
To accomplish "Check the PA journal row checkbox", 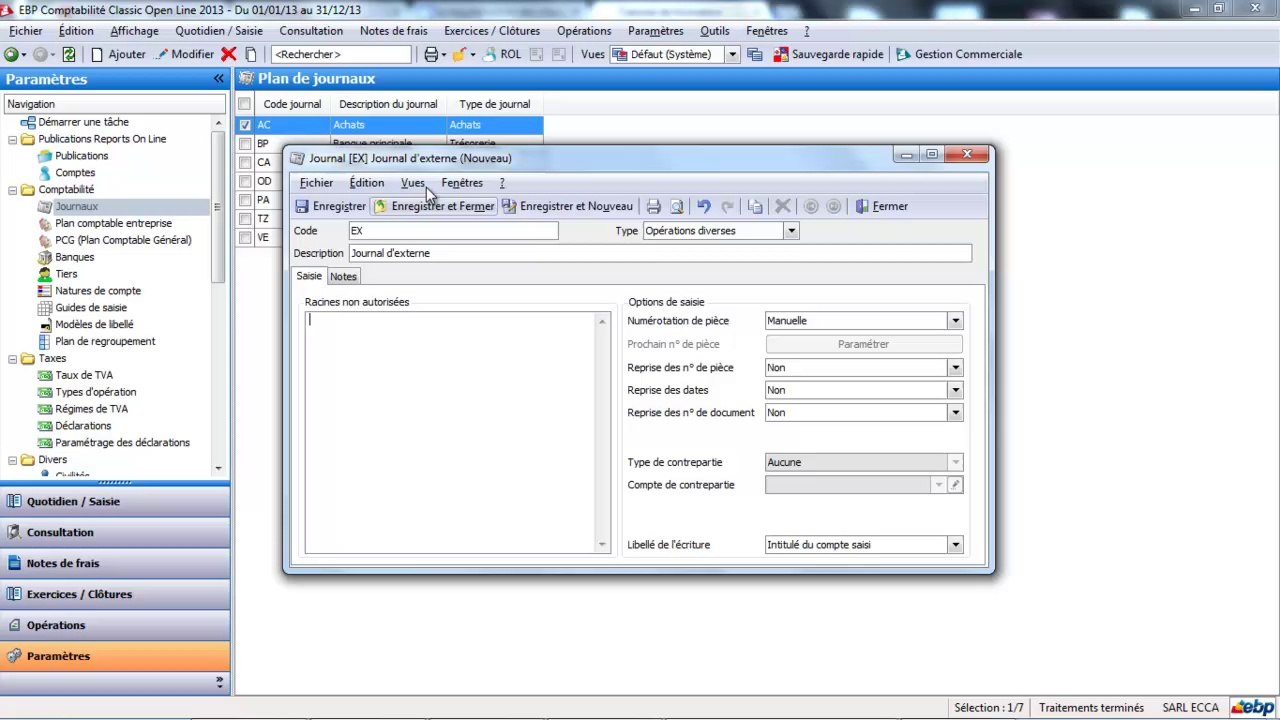I will point(245,200).
